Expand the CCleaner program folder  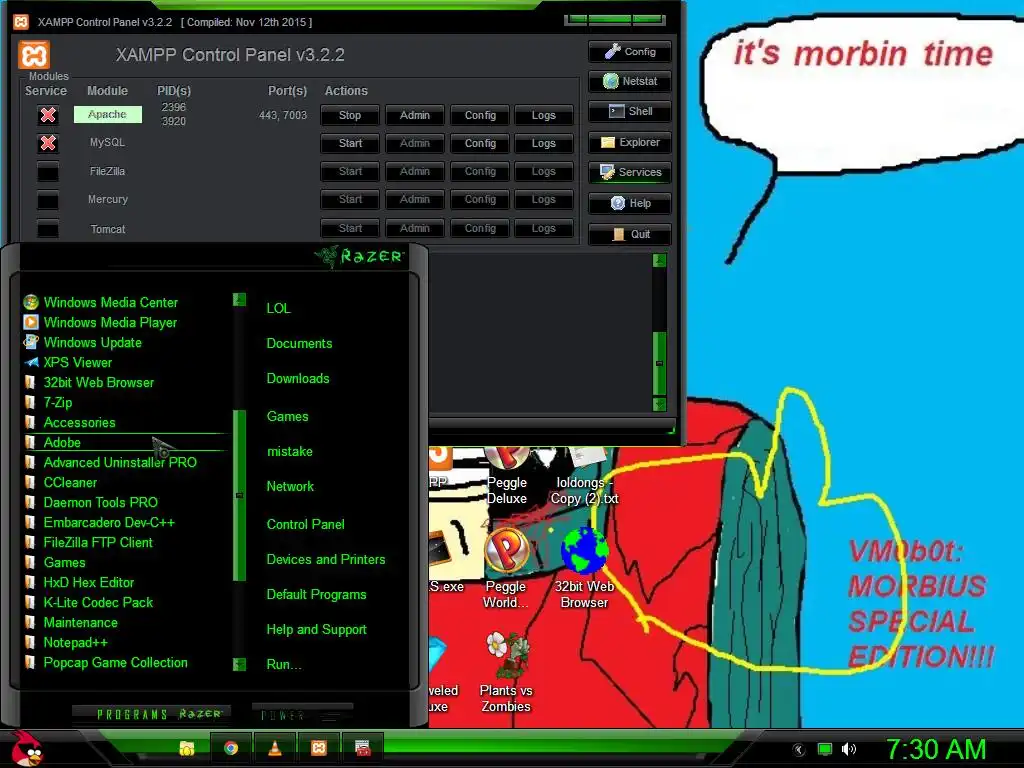click(x=70, y=483)
